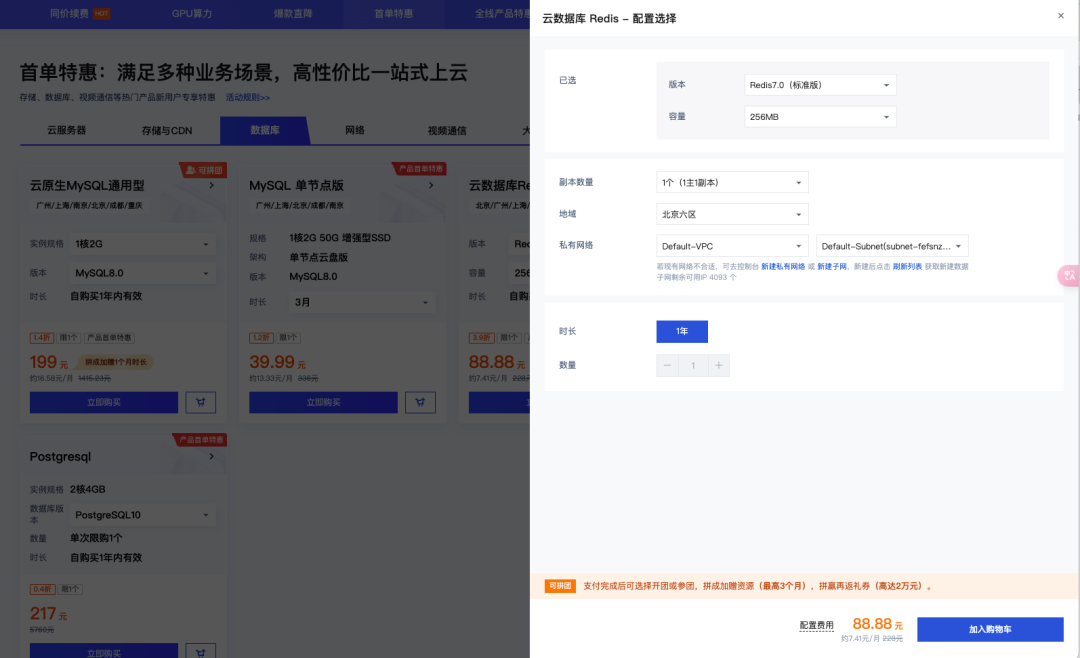This screenshot has height=658, width=1080.
Task: Click the 产品首单特惠 ribbon on MySQL 单节点版
Action: pyautogui.click(x=419, y=169)
